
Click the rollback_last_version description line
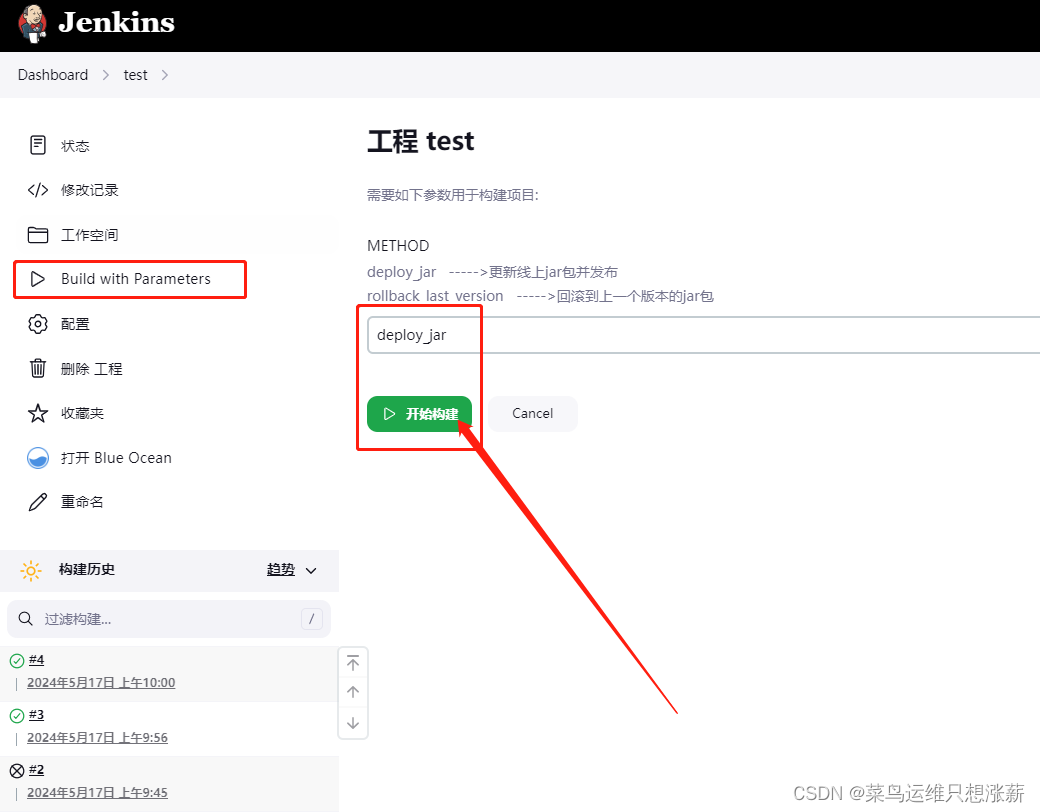click(x=541, y=296)
